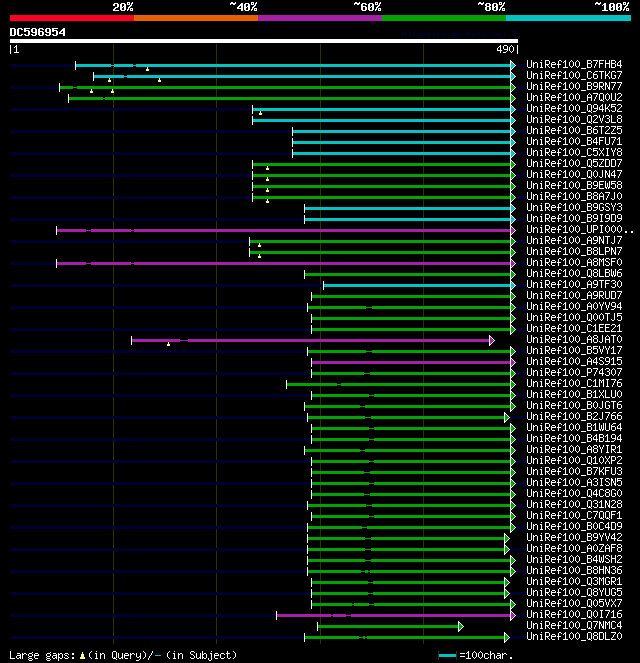Click the DC596954 query name
The width and height of the screenshot is (640, 663).
38,32
